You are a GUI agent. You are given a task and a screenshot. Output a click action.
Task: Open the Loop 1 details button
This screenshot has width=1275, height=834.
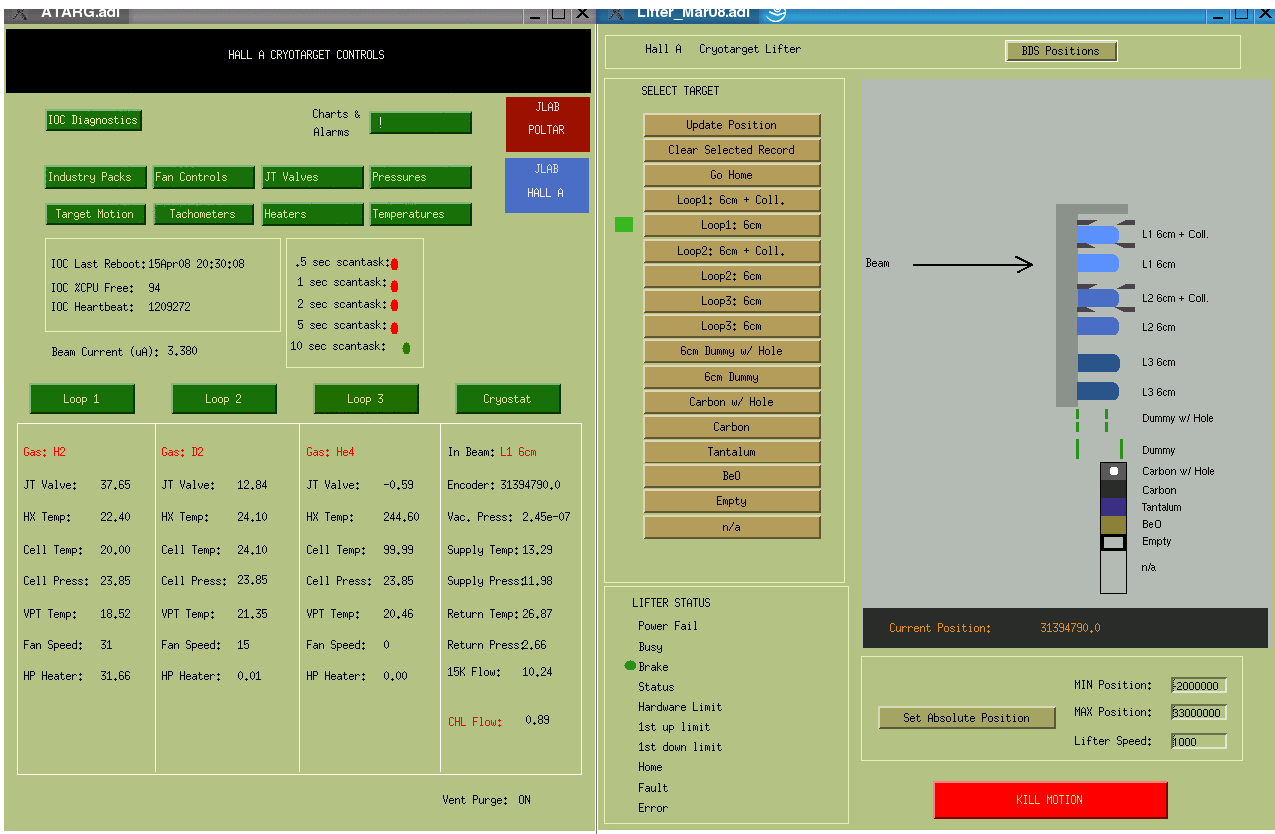pyautogui.click(x=82, y=399)
